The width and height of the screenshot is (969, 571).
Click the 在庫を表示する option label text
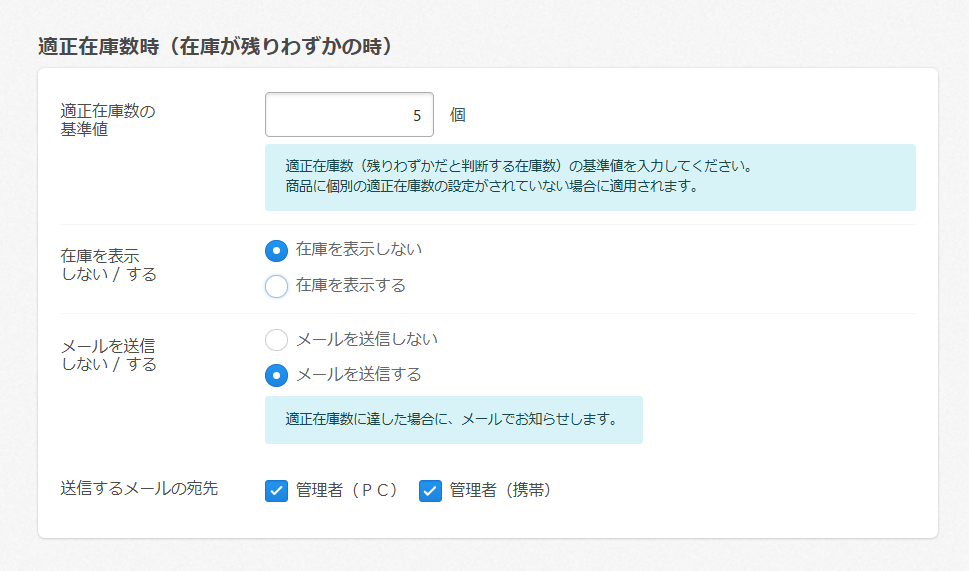(351, 286)
